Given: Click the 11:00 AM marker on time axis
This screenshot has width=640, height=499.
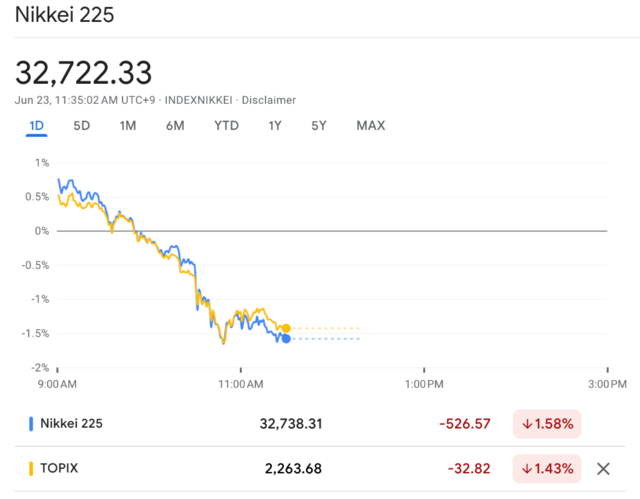Looking at the screenshot, I should point(241,384).
